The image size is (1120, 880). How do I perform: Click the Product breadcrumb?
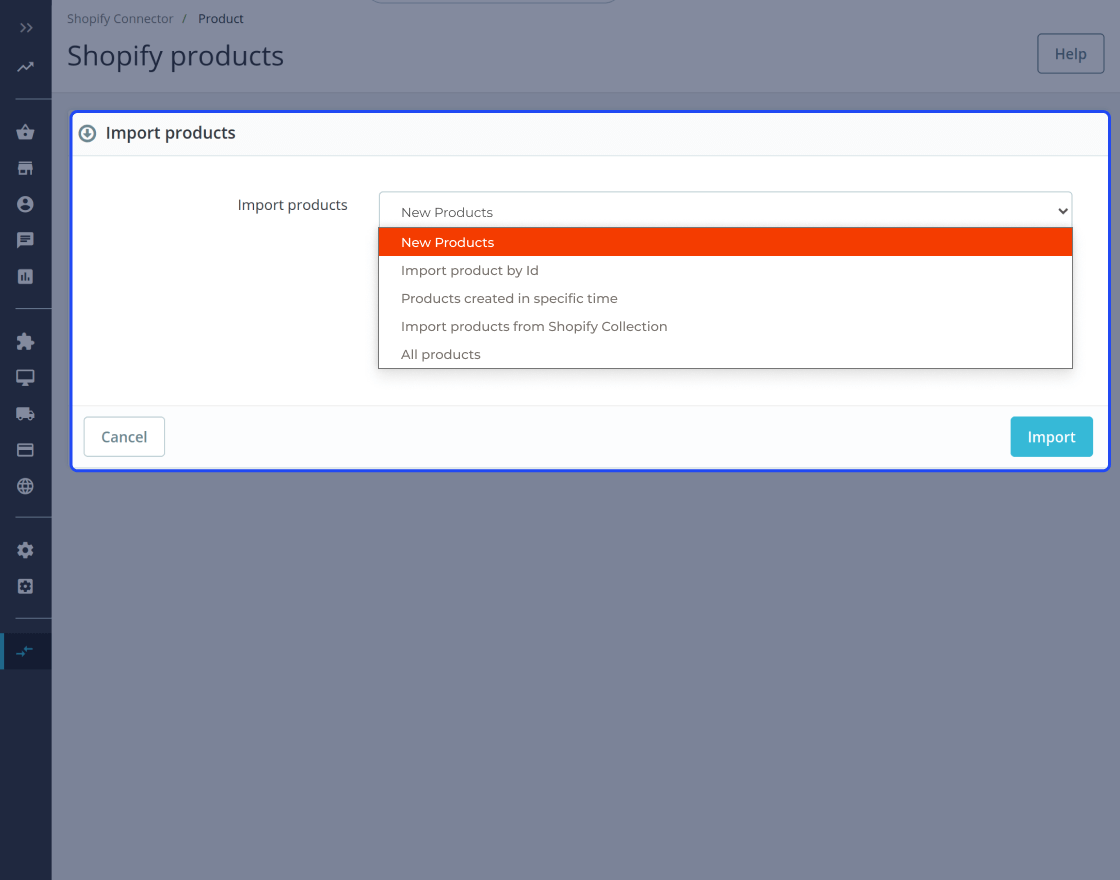[221, 19]
